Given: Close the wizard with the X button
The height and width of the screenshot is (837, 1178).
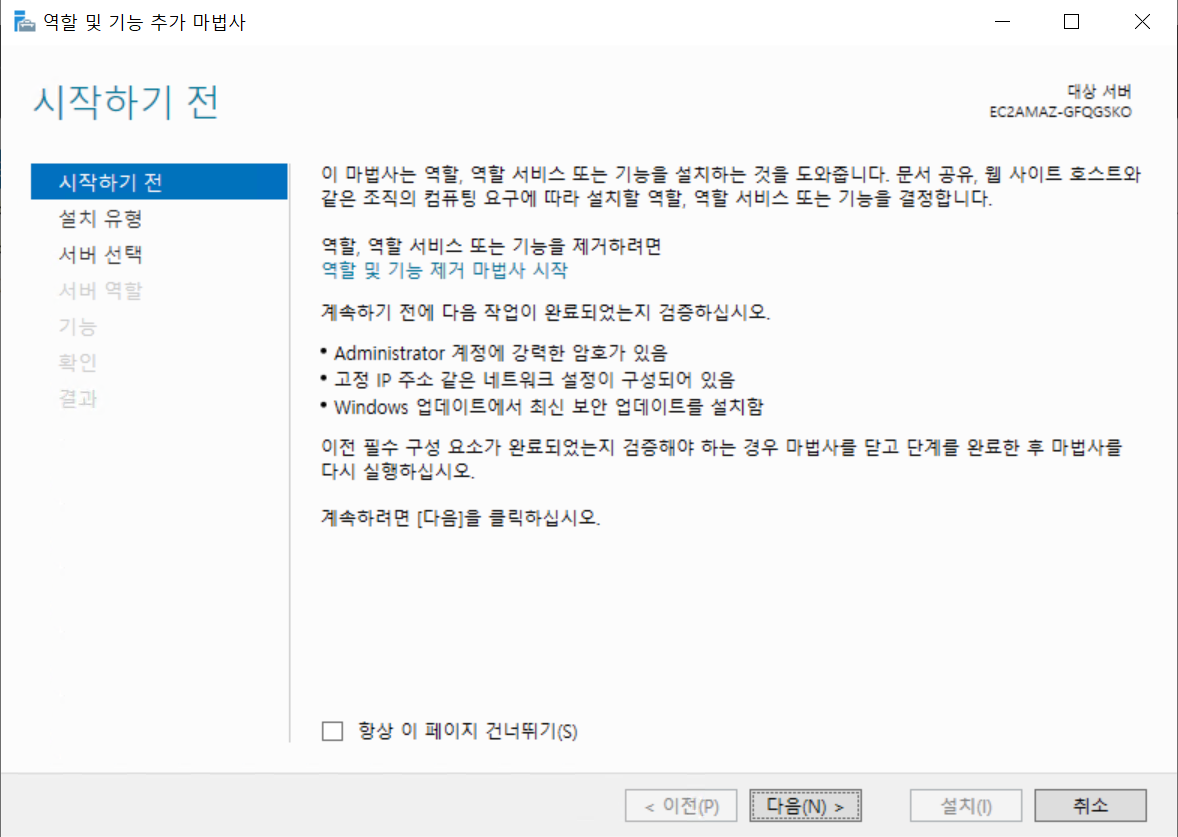Looking at the screenshot, I should 1142,22.
